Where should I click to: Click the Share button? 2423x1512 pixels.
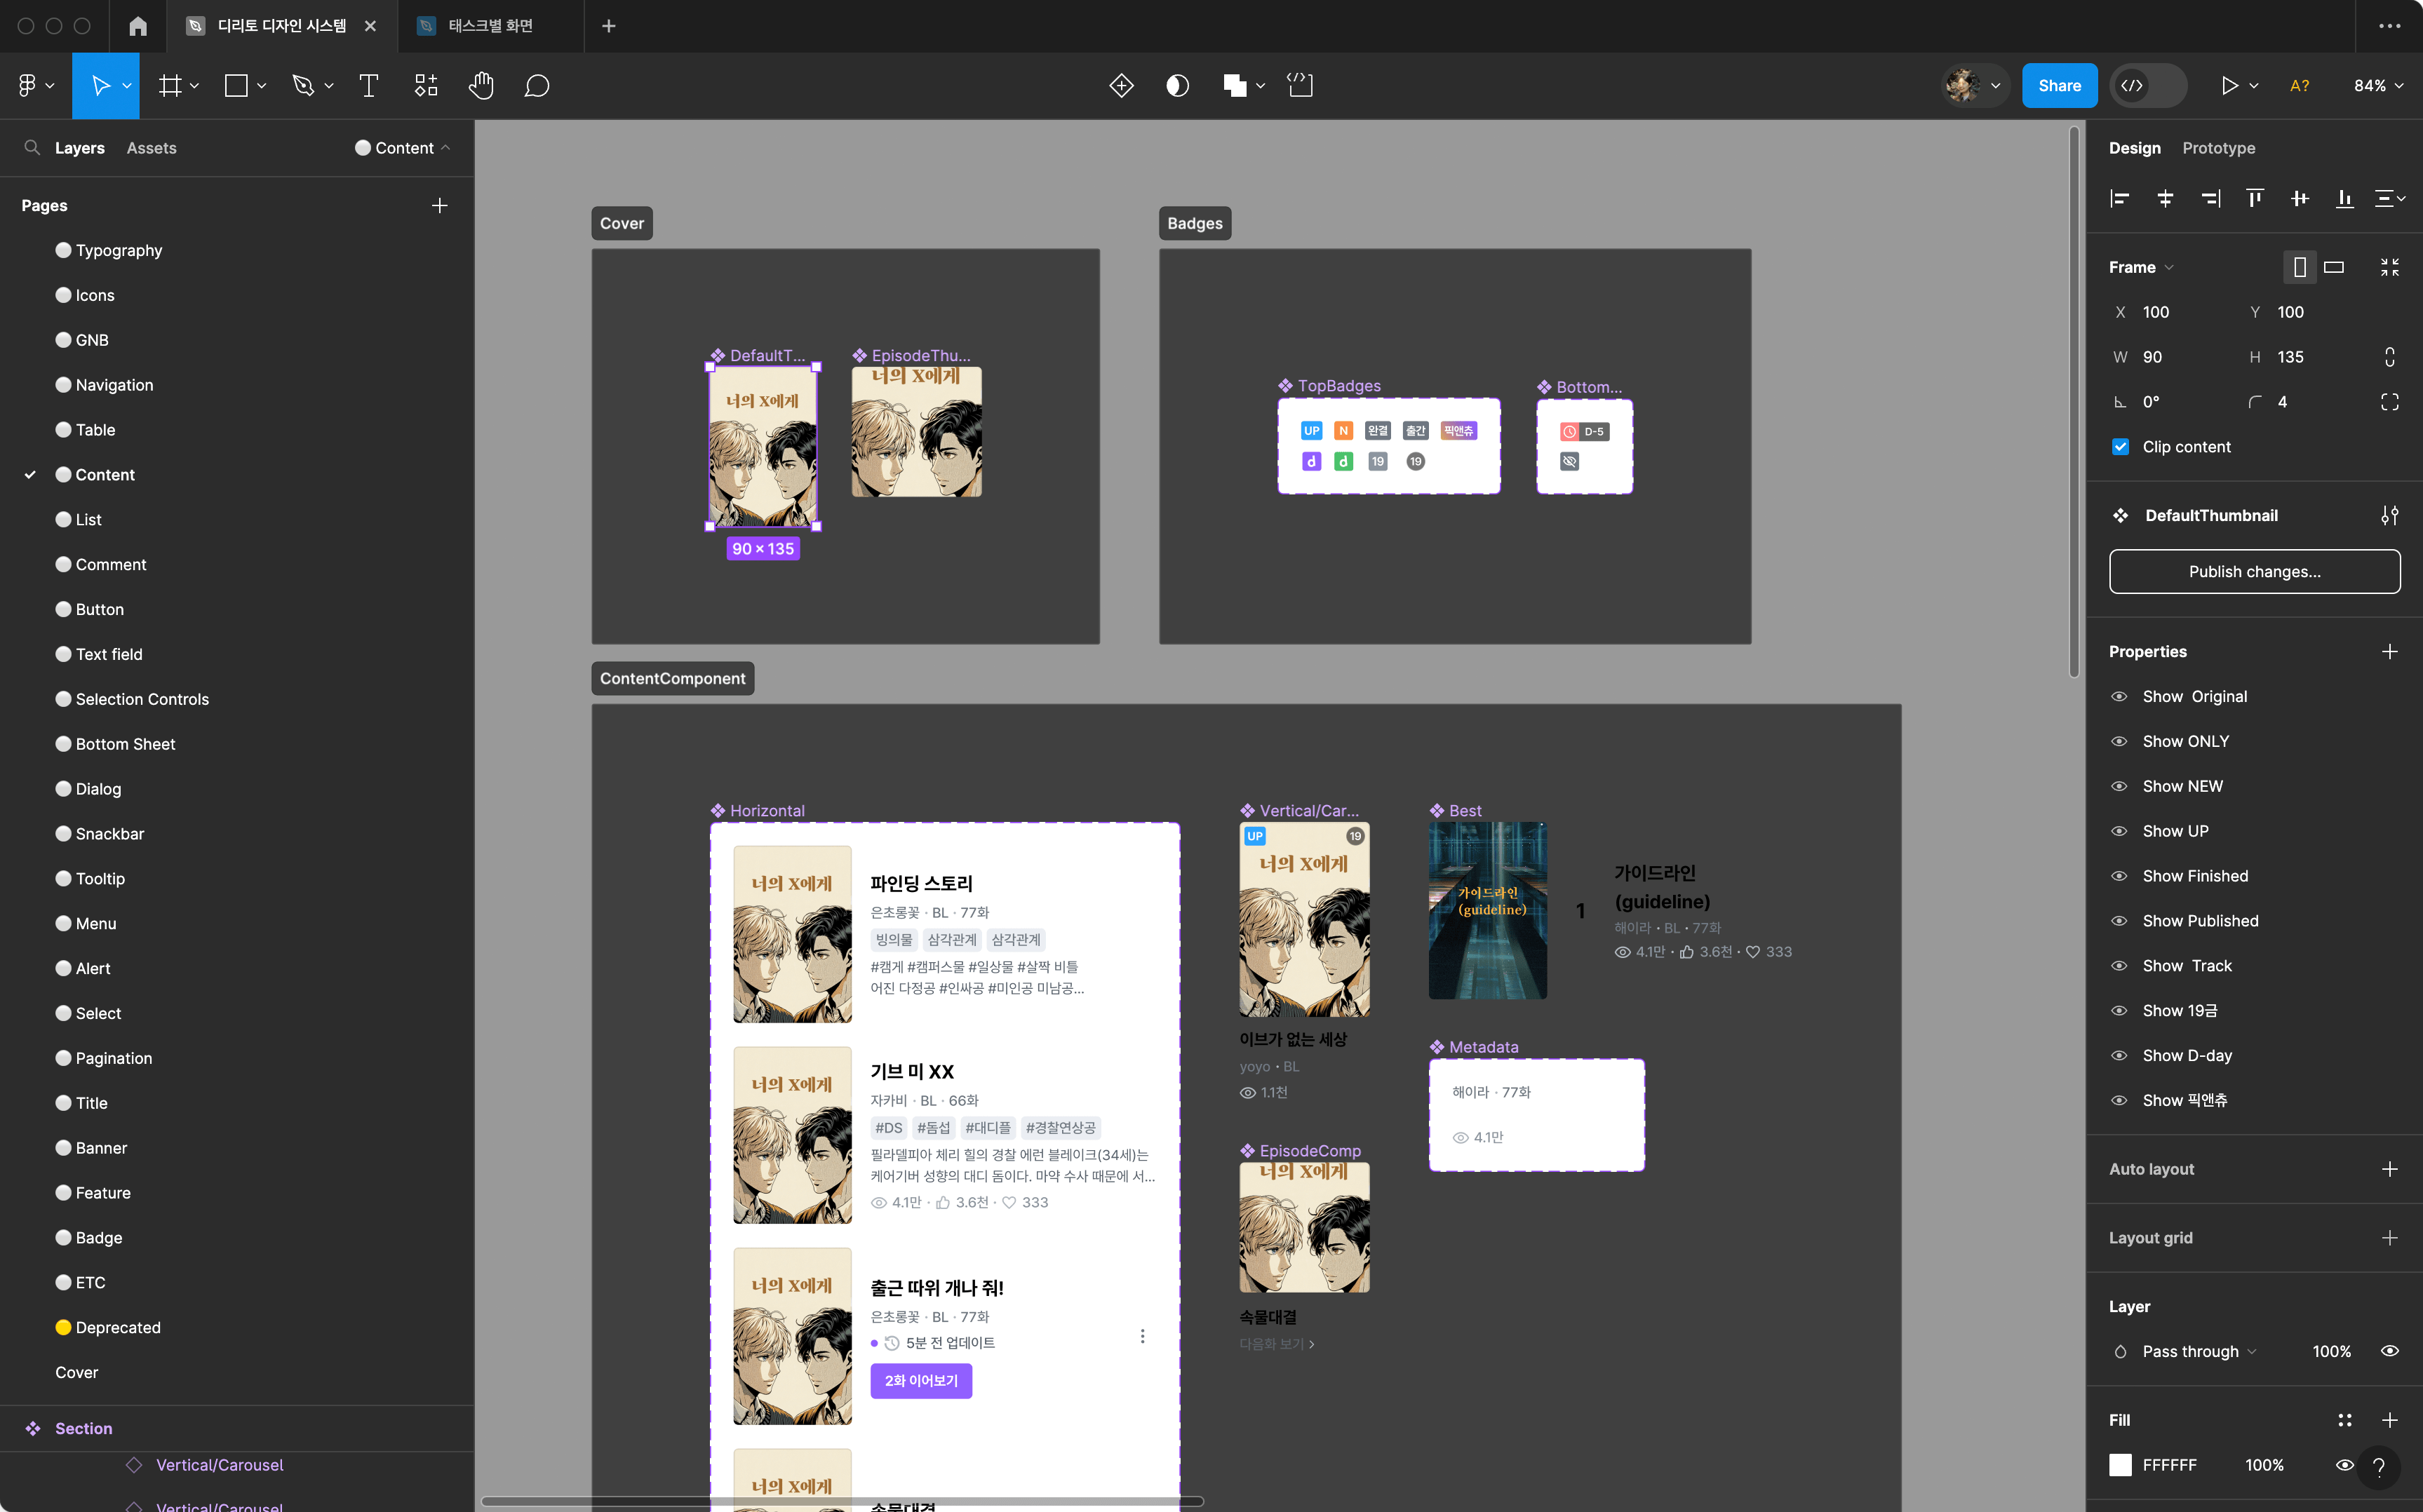pos(2059,86)
